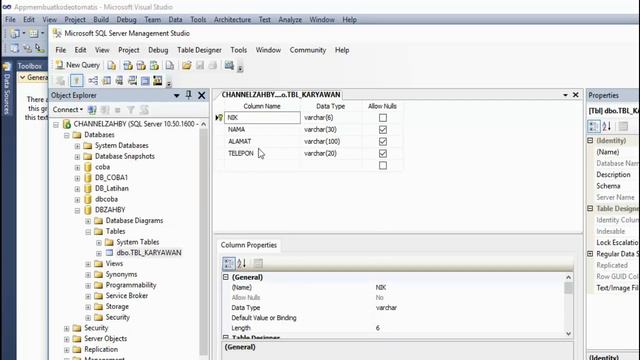This screenshot has height=360, width=640.
Task: Open the Connect dropdown in Object Explorer
Action: tap(68, 110)
